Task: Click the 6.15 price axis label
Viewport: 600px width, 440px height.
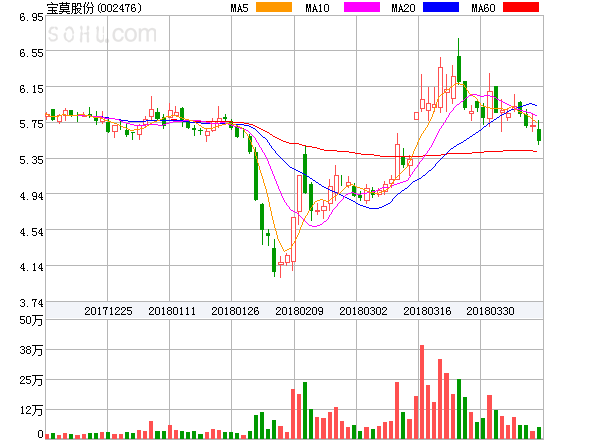Action: pos(31,89)
